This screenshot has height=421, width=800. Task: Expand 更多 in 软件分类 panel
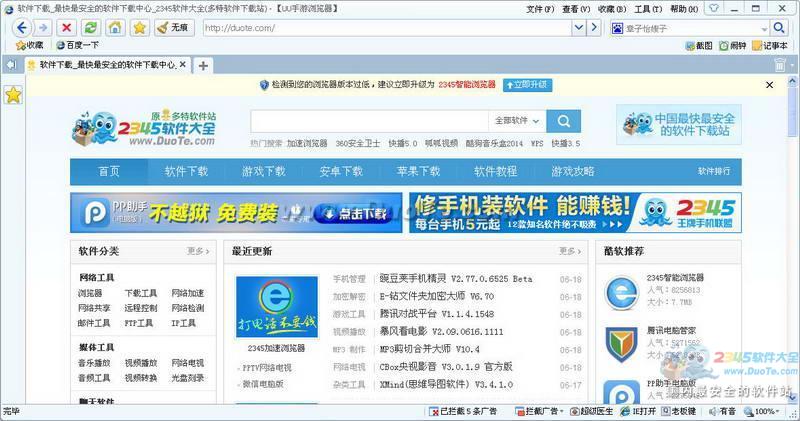198,251
